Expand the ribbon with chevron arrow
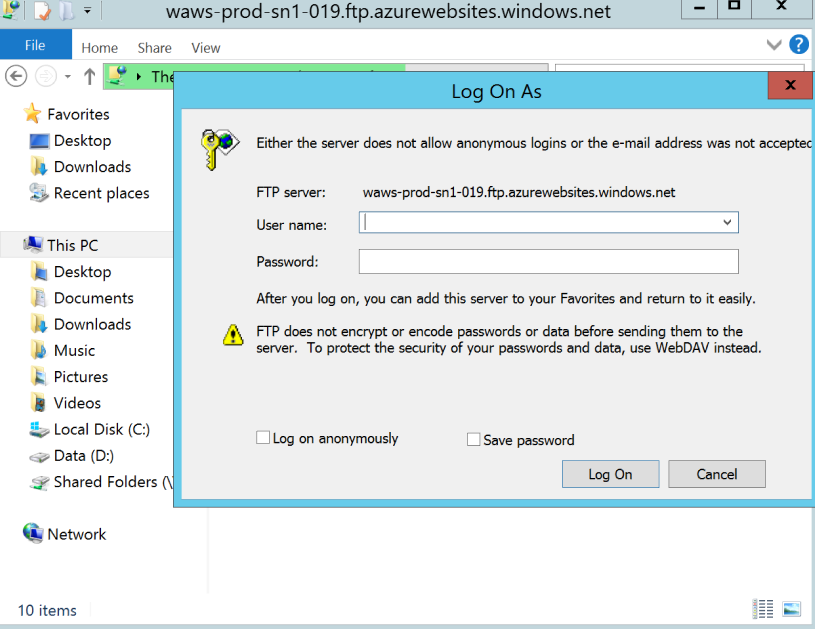 (x=774, y=45)
